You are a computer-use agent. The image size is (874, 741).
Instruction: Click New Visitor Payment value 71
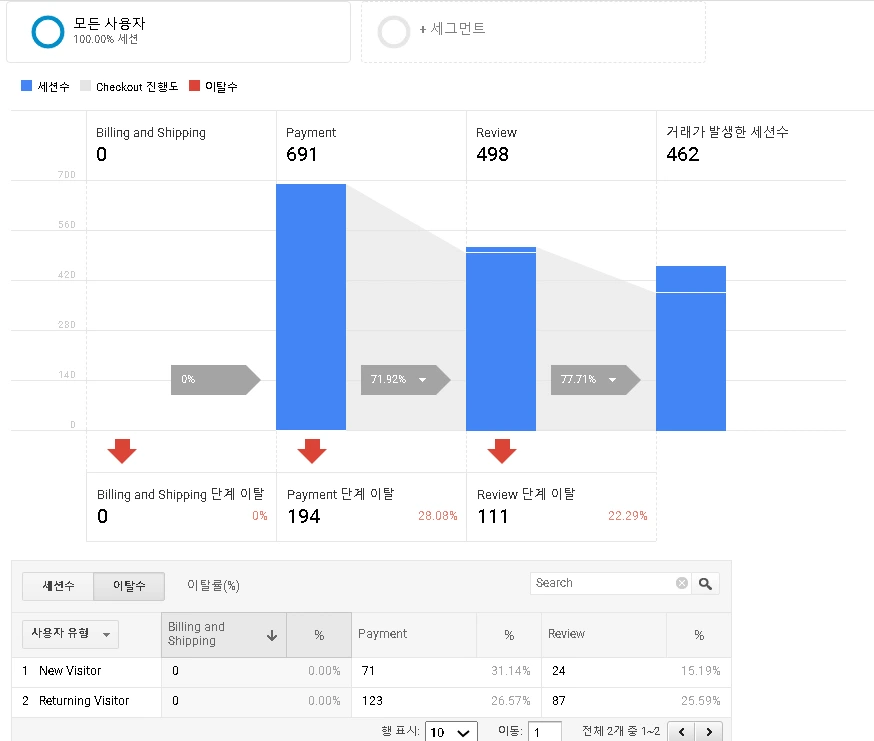tap(368, 671)
